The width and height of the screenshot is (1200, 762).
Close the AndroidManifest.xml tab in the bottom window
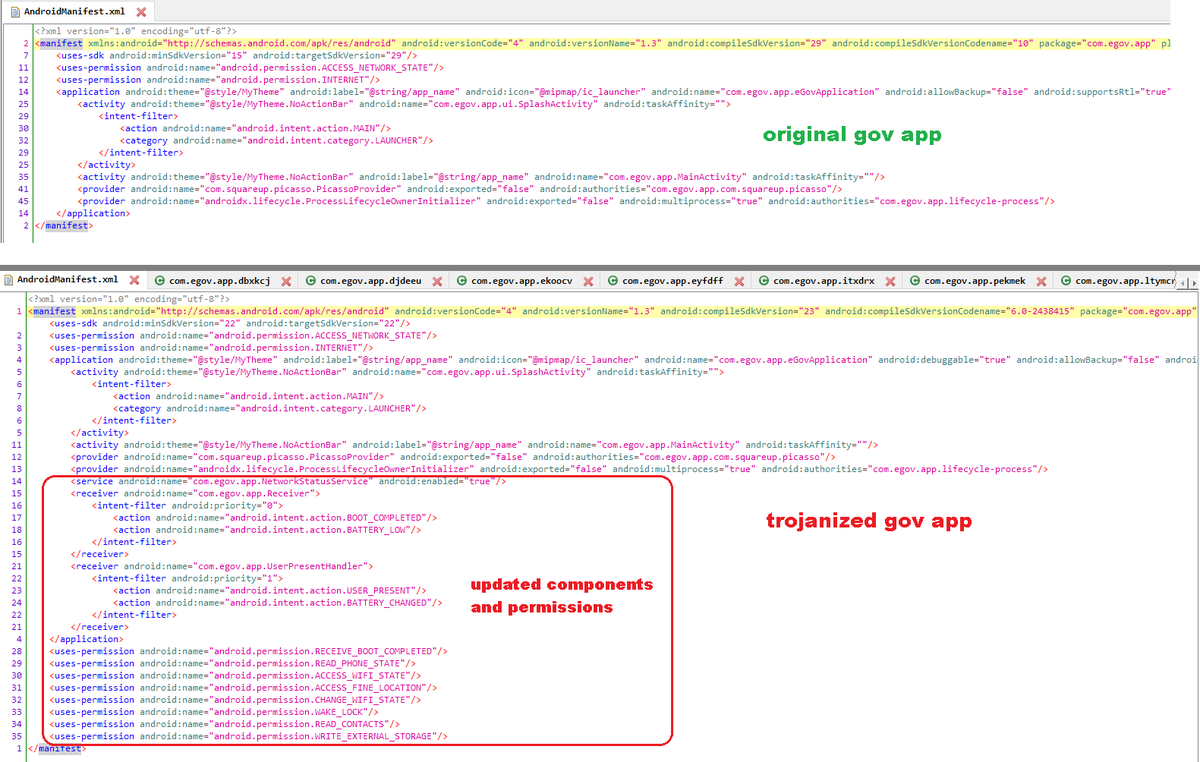[x=133, y=280]
